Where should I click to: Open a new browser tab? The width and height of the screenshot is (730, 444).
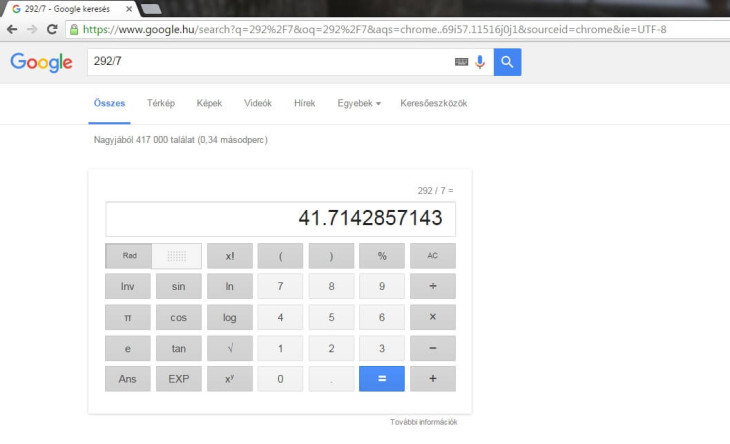pyautogui.click(x=151, y=9)
